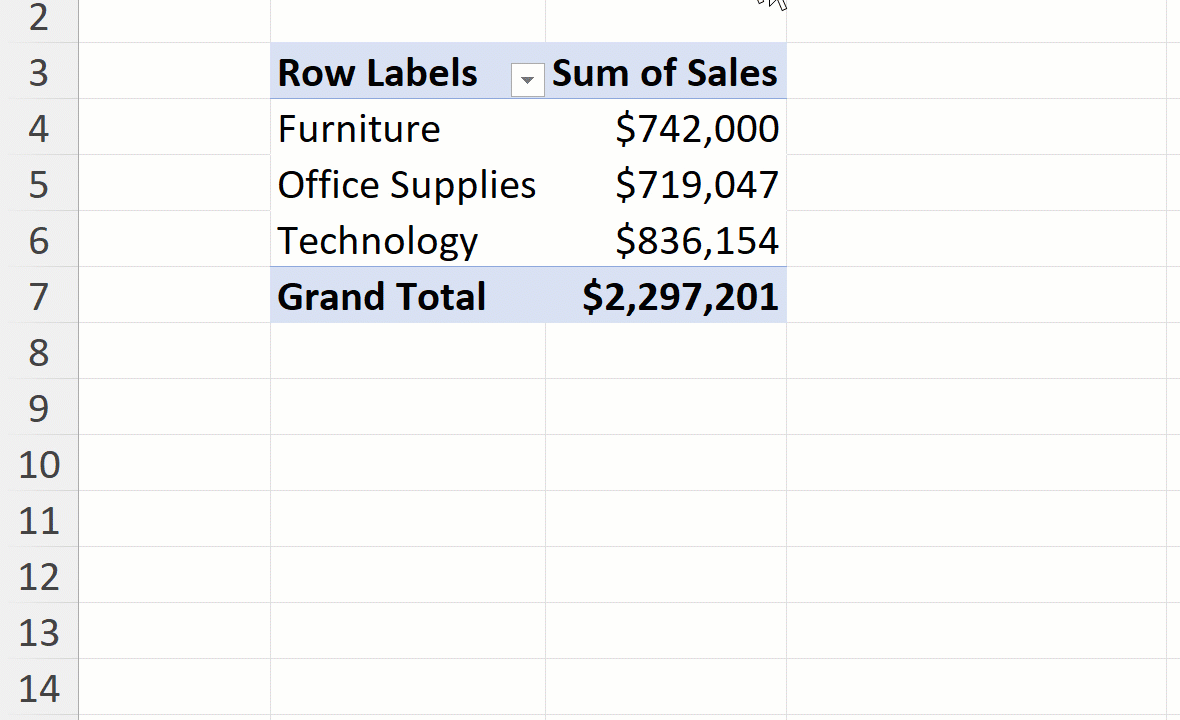This screenshot has height=720, width=1180.
Task: Select row 3 via its row header
Action: click(x=39, y=73)
